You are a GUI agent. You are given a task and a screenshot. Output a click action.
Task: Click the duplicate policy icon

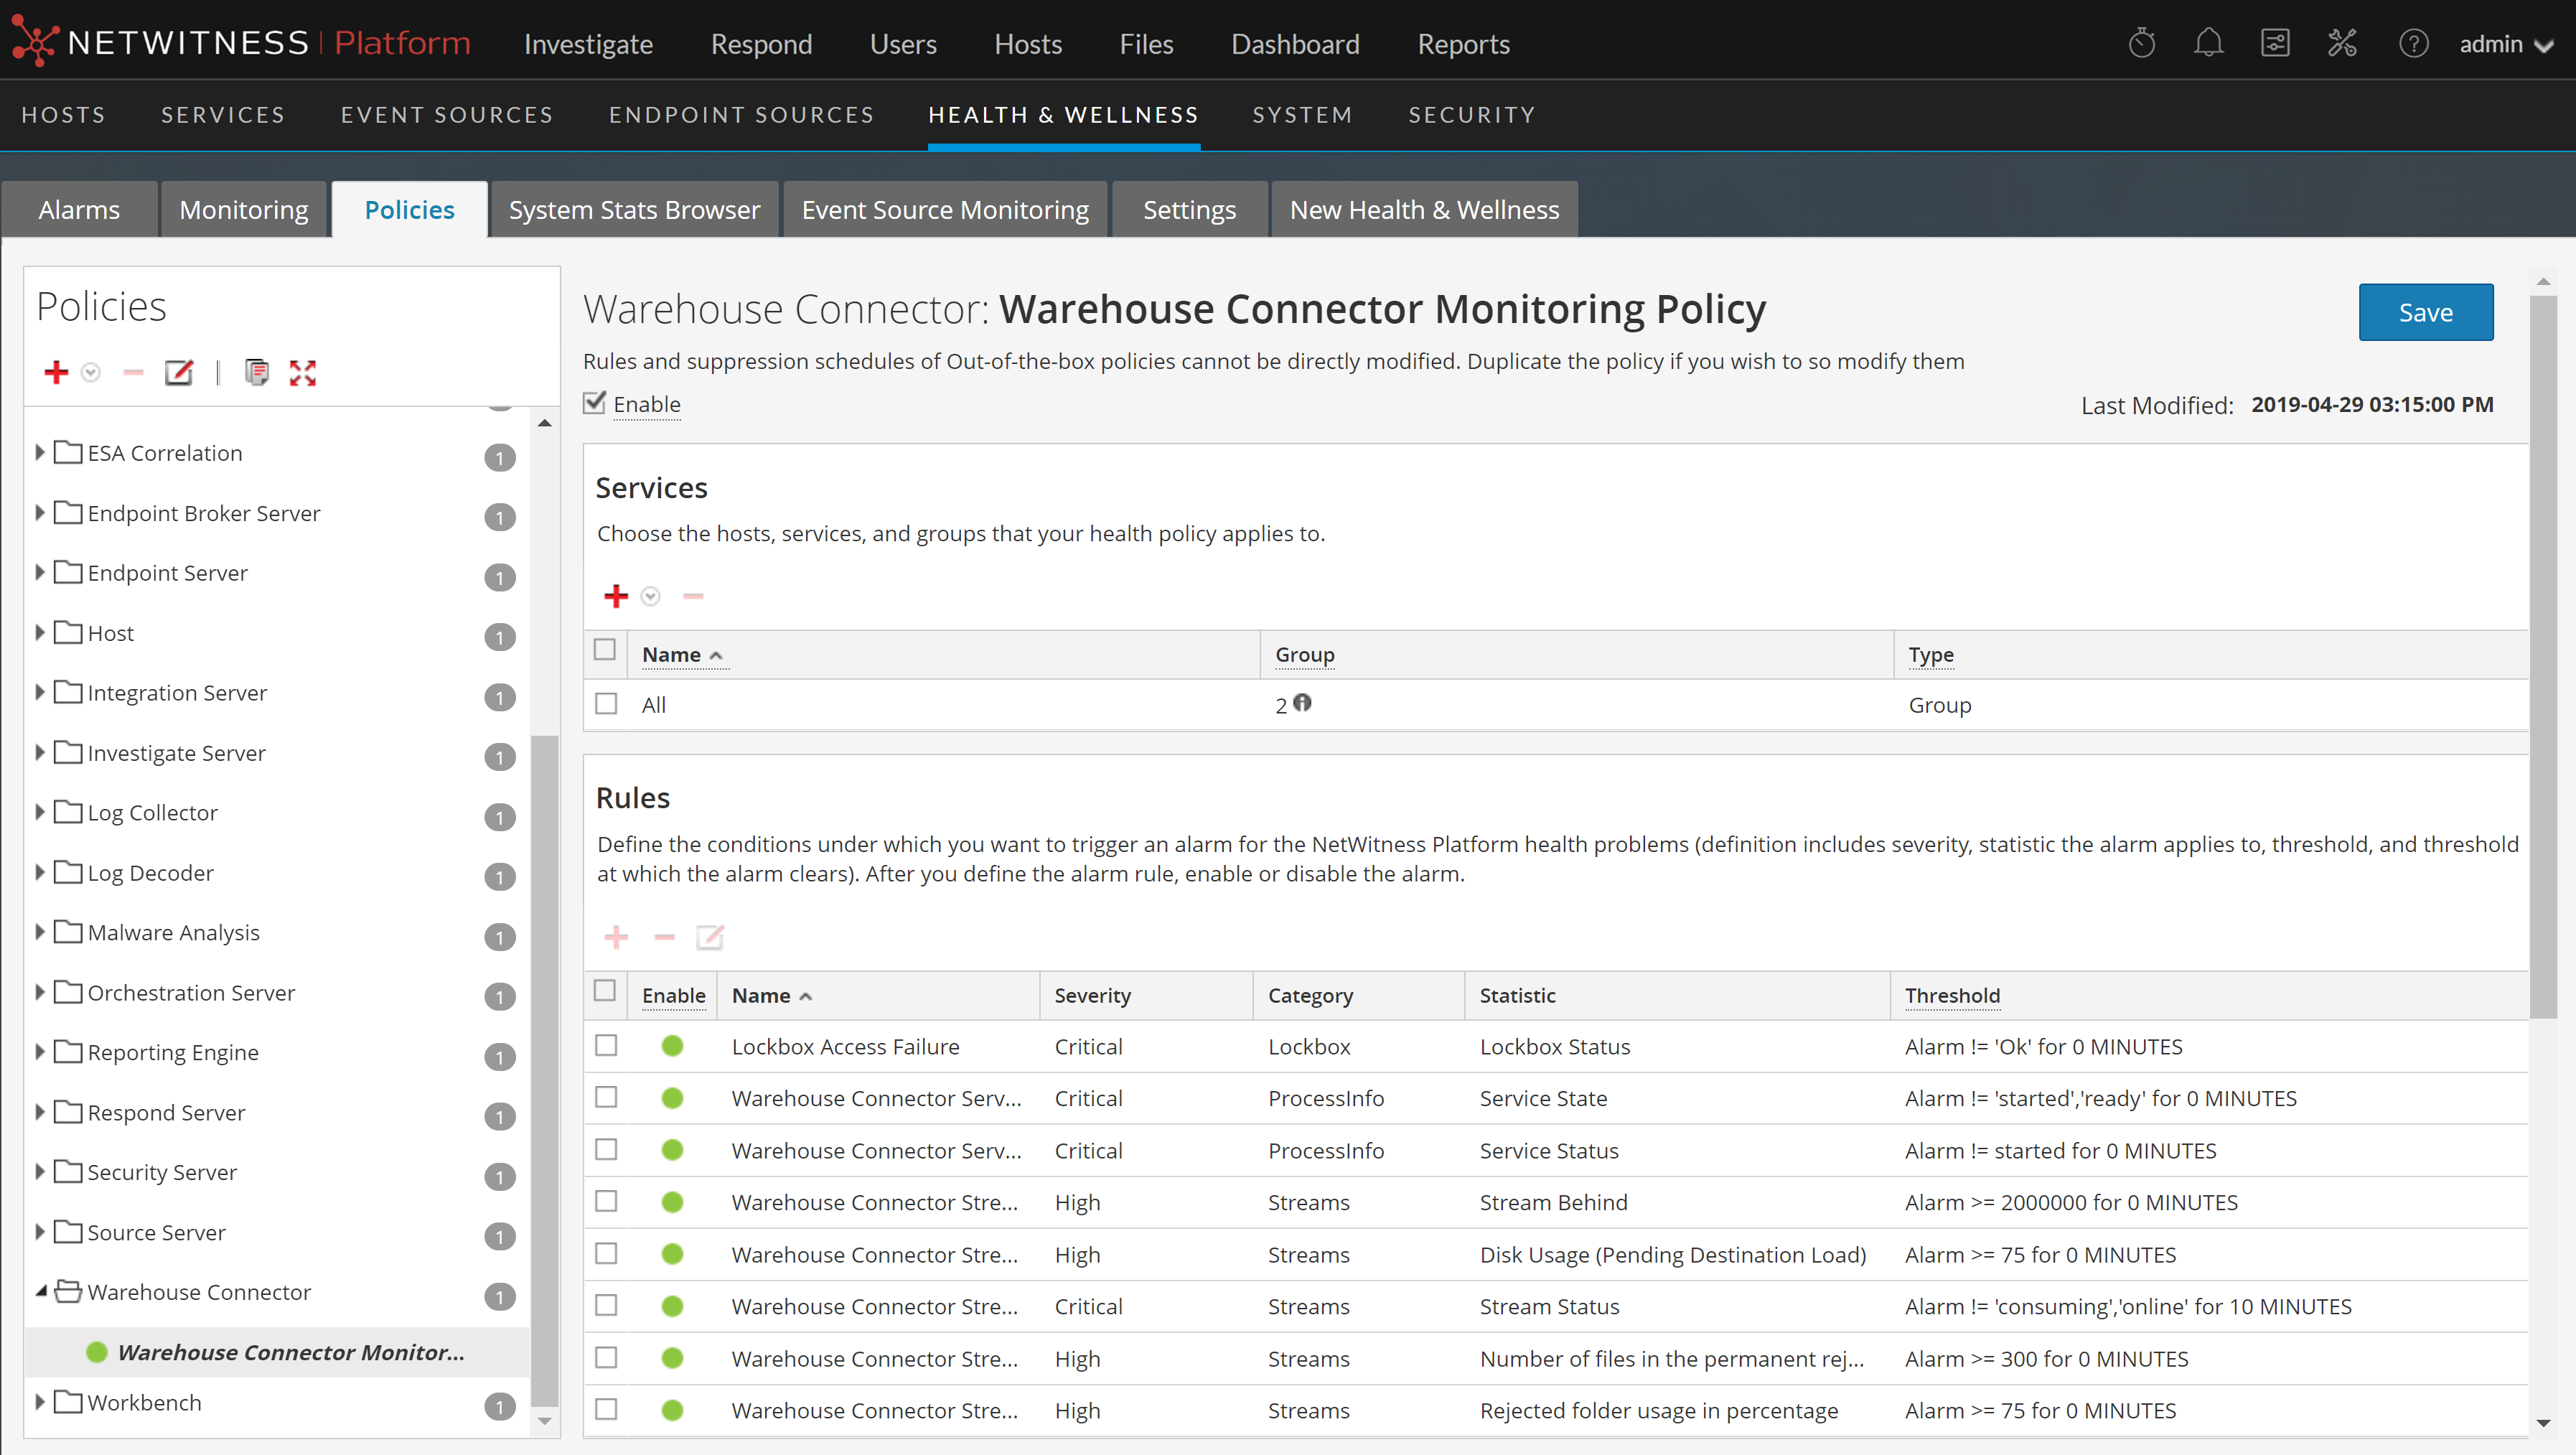[x=257, y=372]
